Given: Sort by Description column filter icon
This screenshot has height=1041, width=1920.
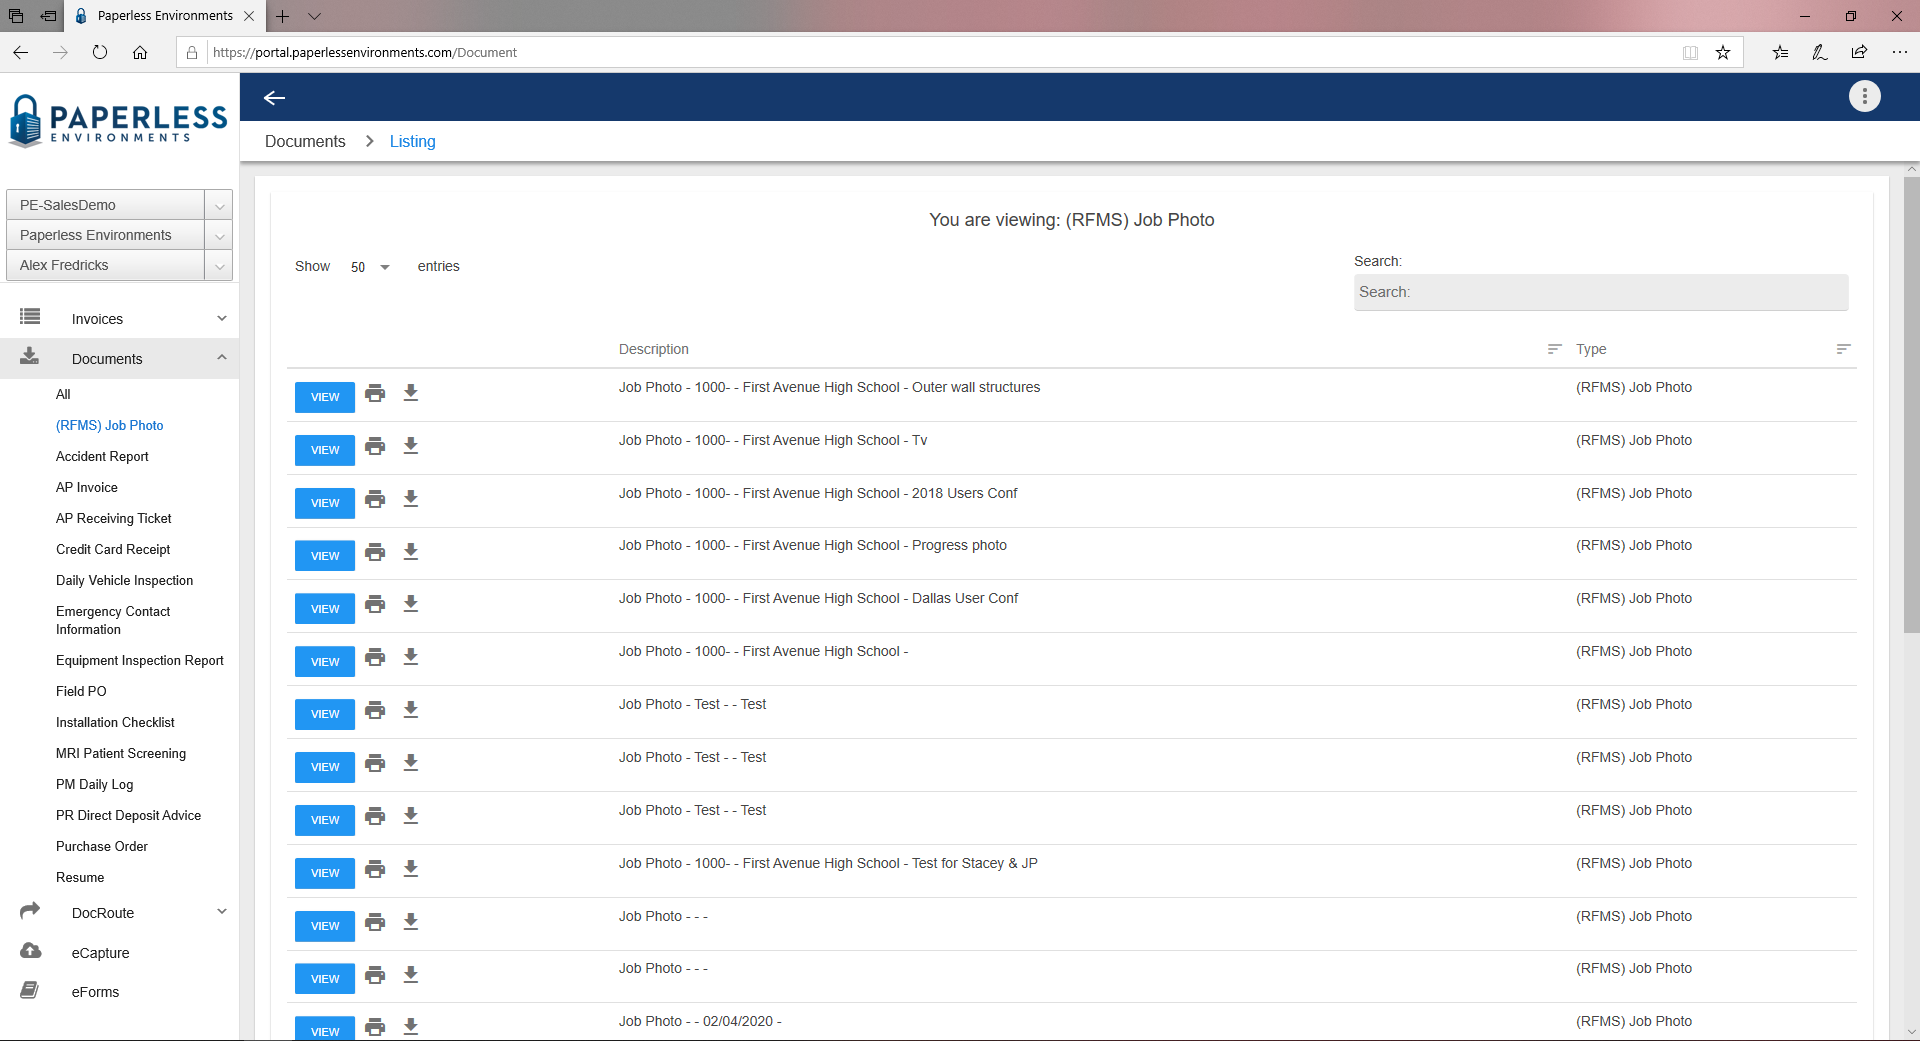Looking at the screenshot, I should (x=1554, y=349).
